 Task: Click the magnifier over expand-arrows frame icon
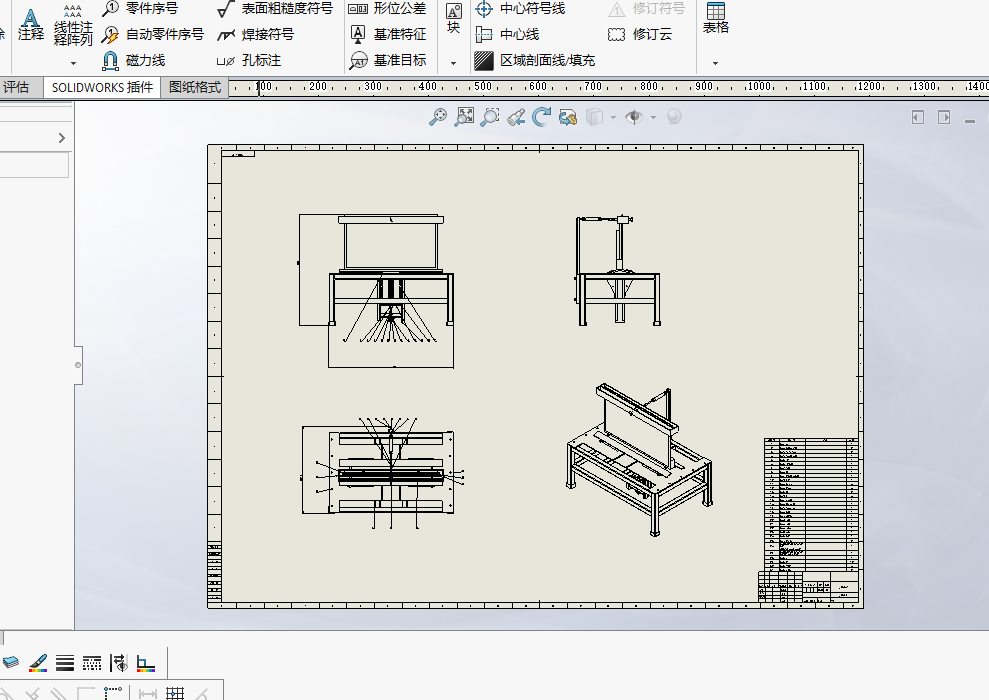[464, 117]
